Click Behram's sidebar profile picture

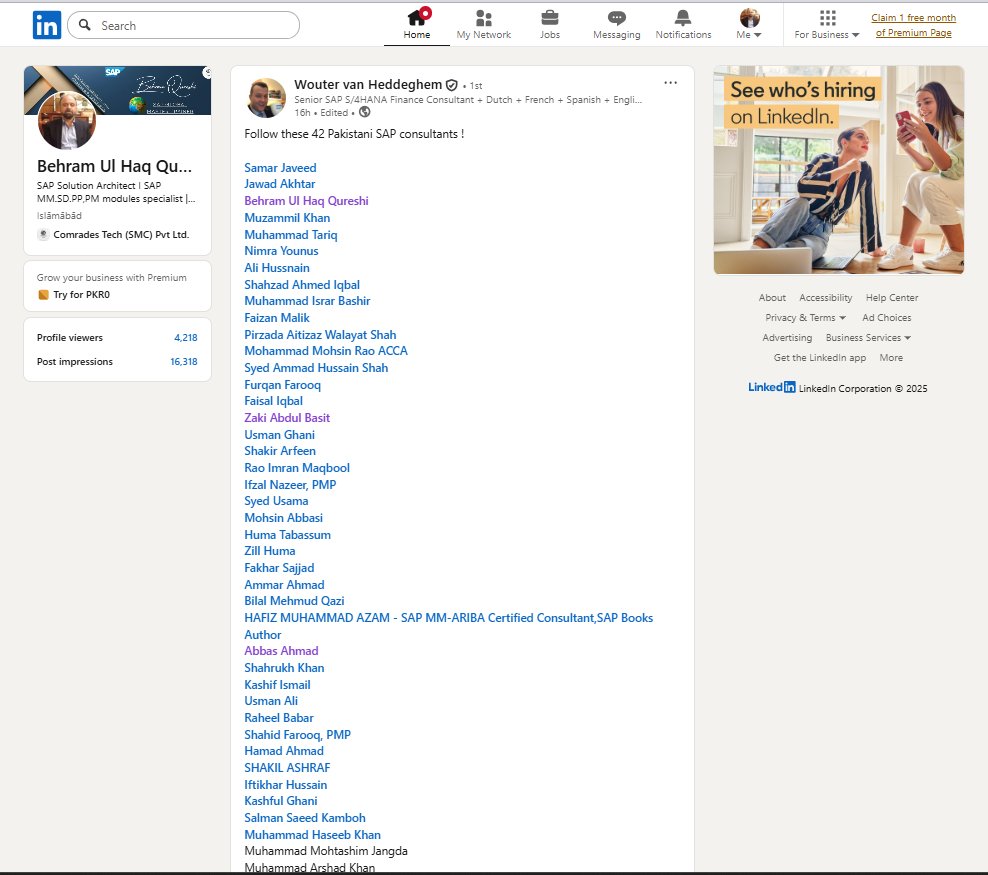tap(67, 120)
